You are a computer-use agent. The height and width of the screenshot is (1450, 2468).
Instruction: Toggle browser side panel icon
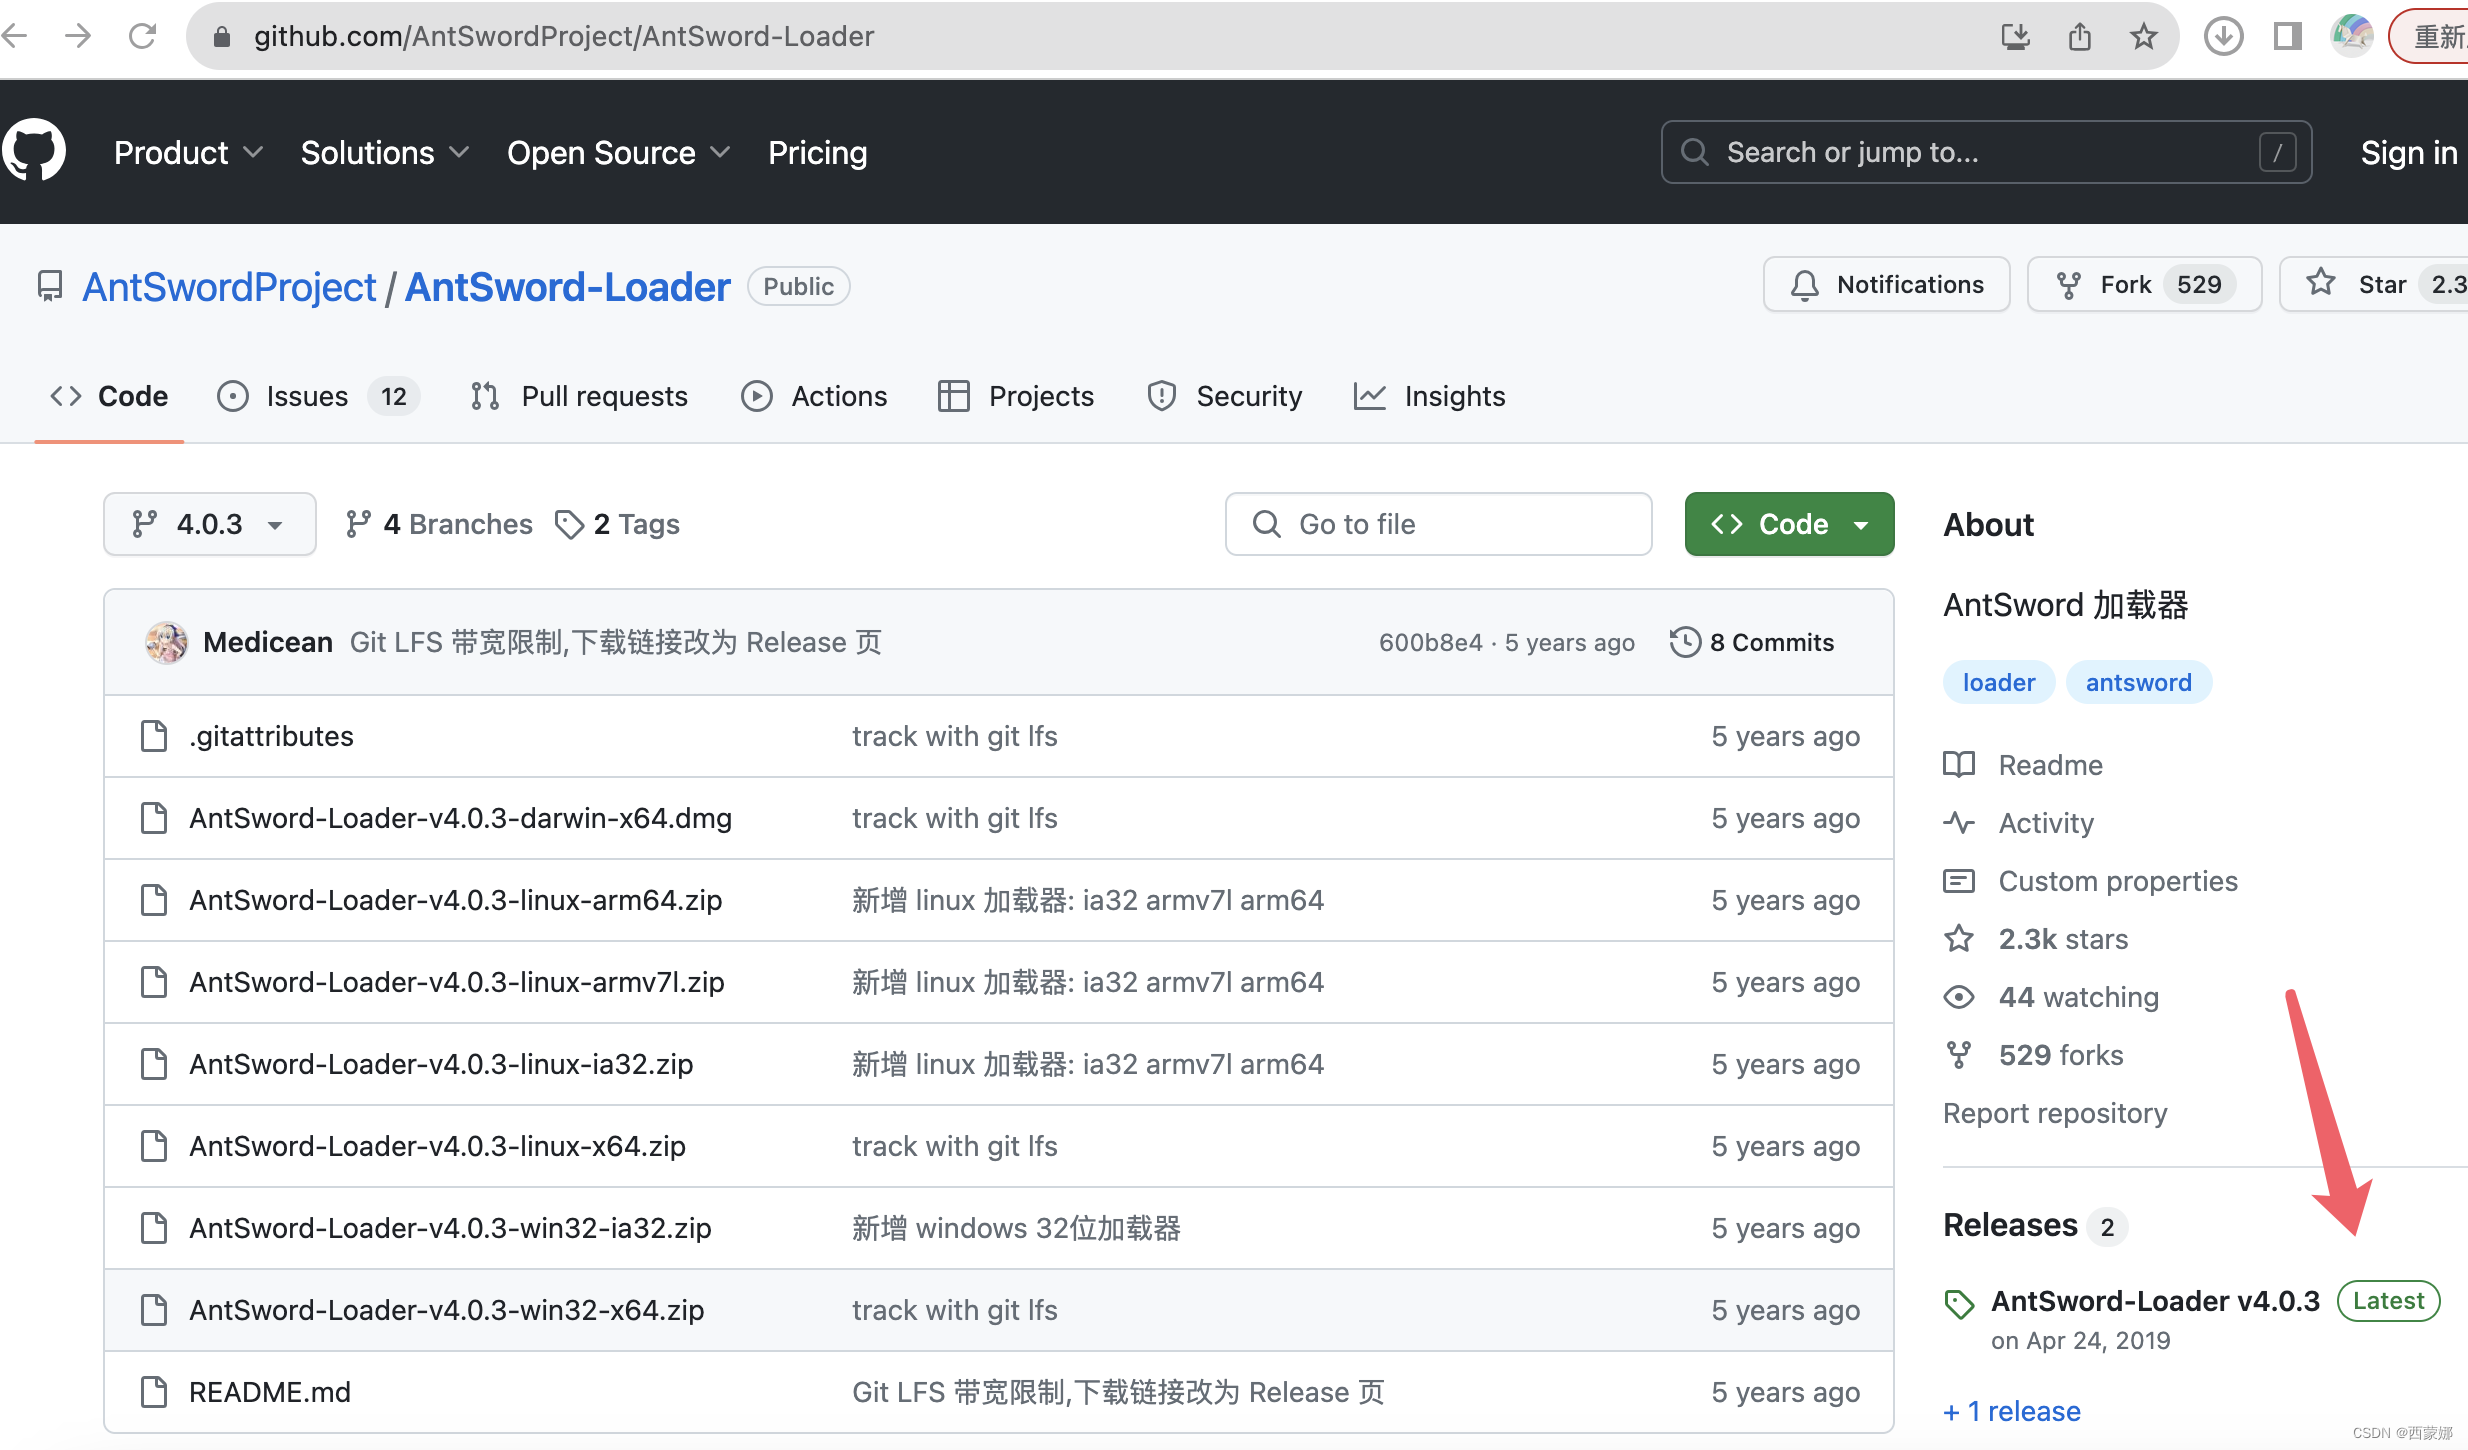pos(2288,37)
